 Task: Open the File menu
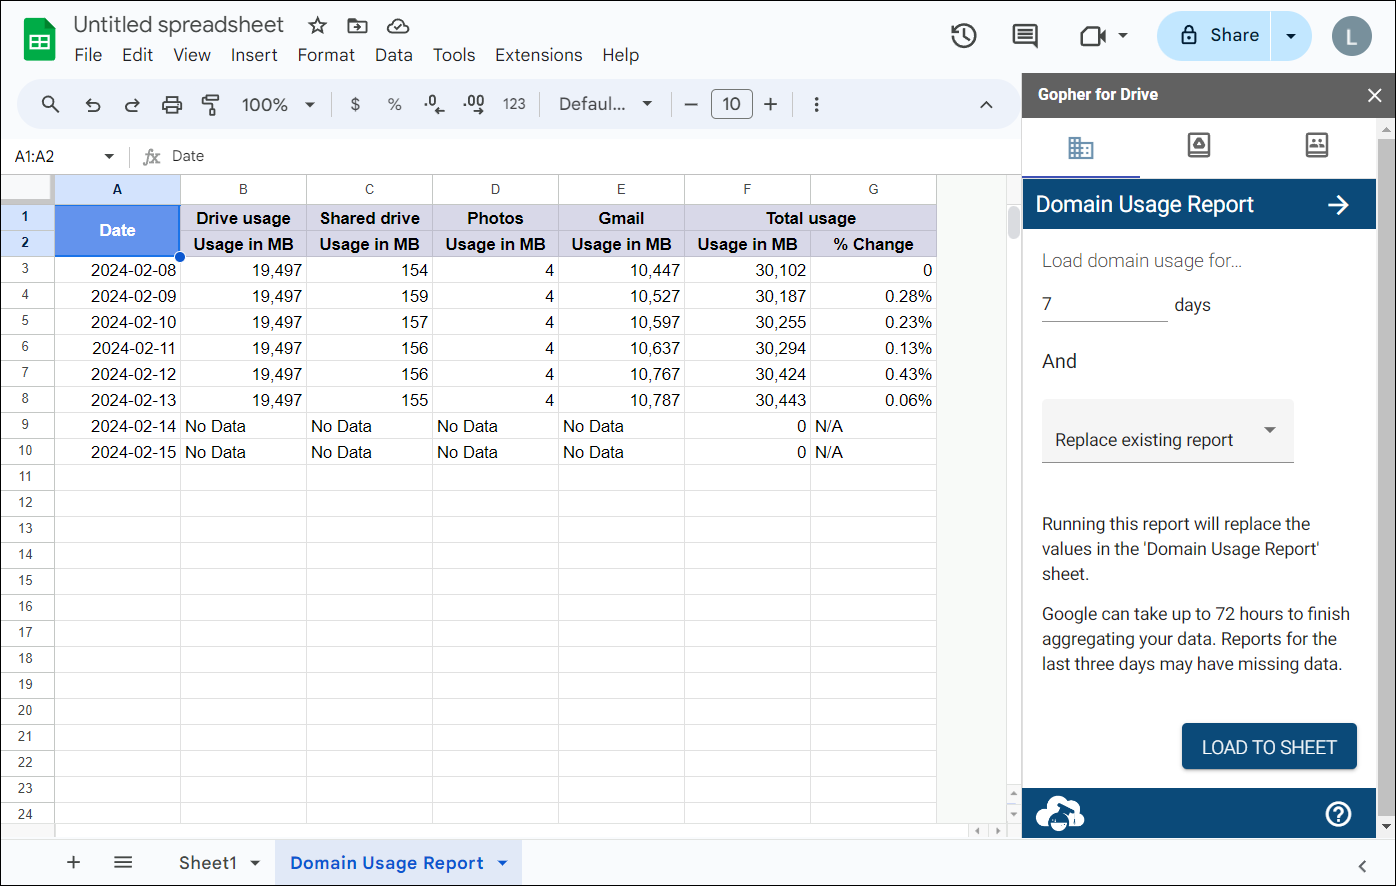(88, 55)
